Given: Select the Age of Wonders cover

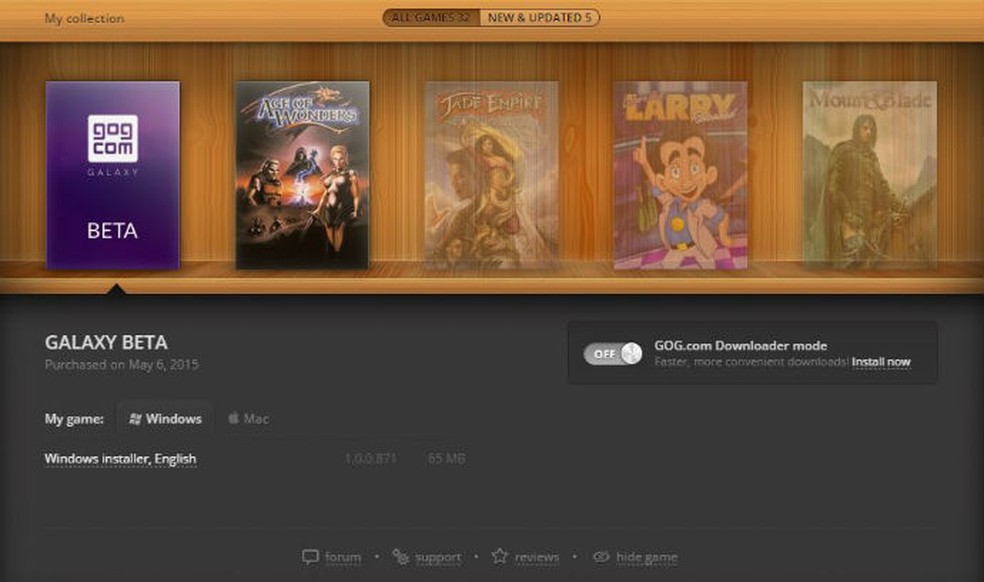Looking at the screenshot, I should [302, 175].
